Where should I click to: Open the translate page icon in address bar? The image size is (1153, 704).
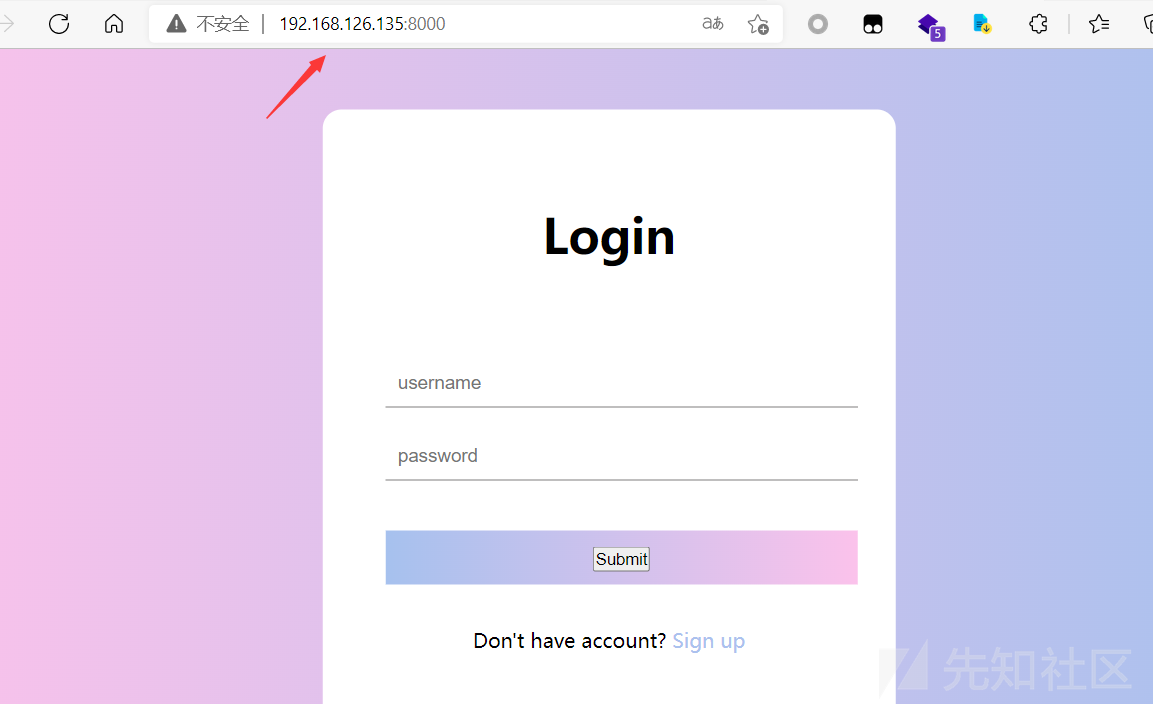point(712,24)
